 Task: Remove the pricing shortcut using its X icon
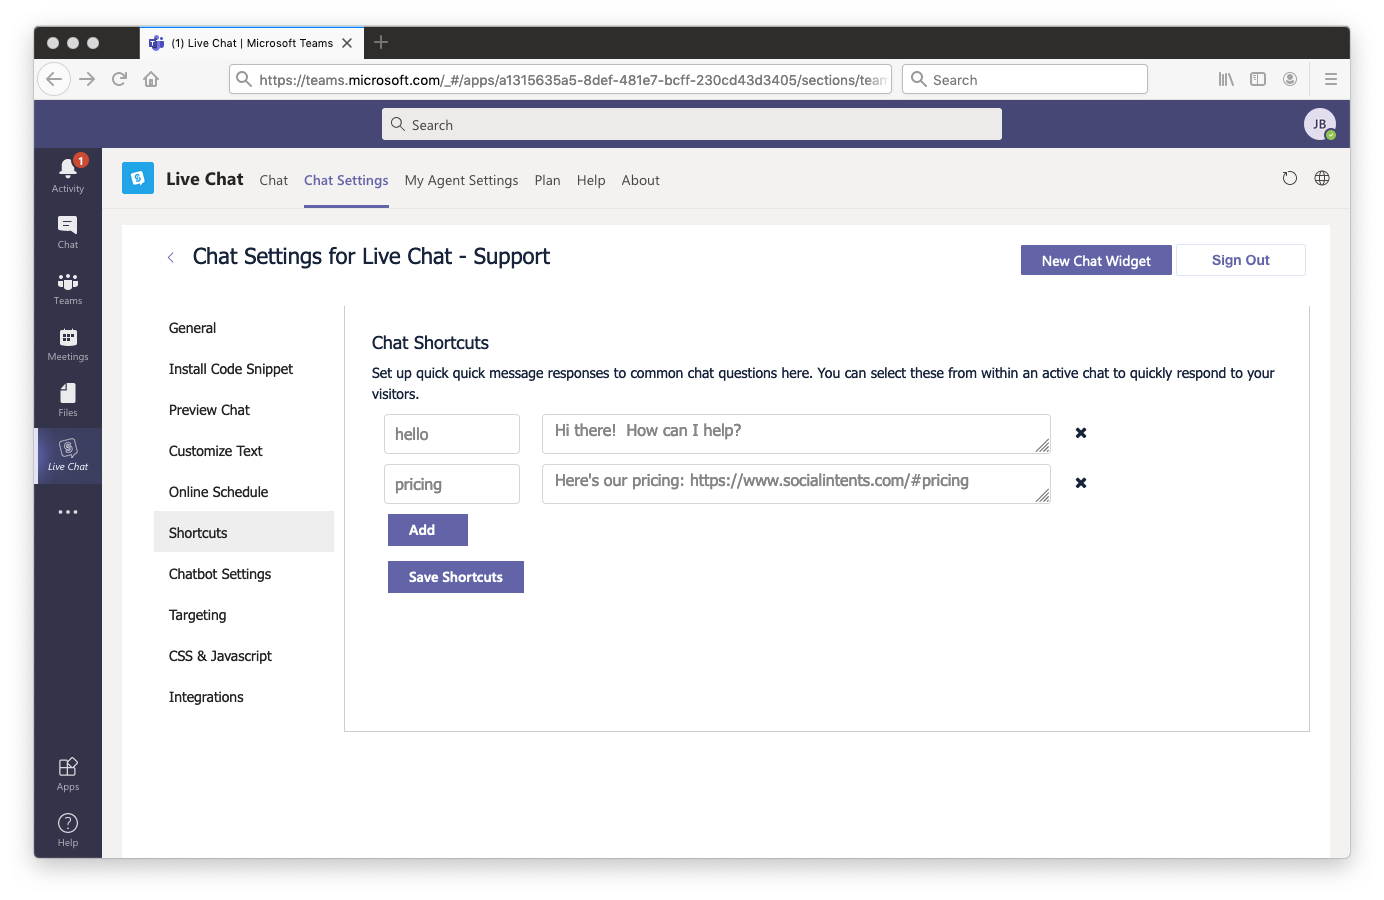[x=1080, y=482]
